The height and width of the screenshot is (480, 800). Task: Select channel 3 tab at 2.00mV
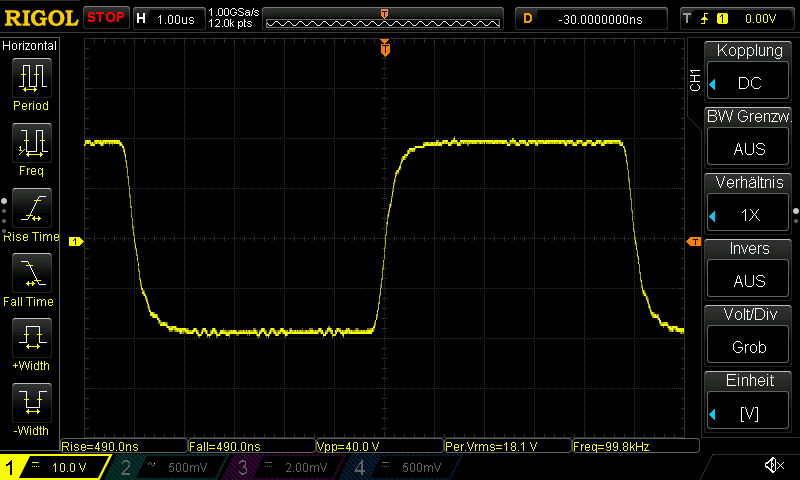(283, 467)
